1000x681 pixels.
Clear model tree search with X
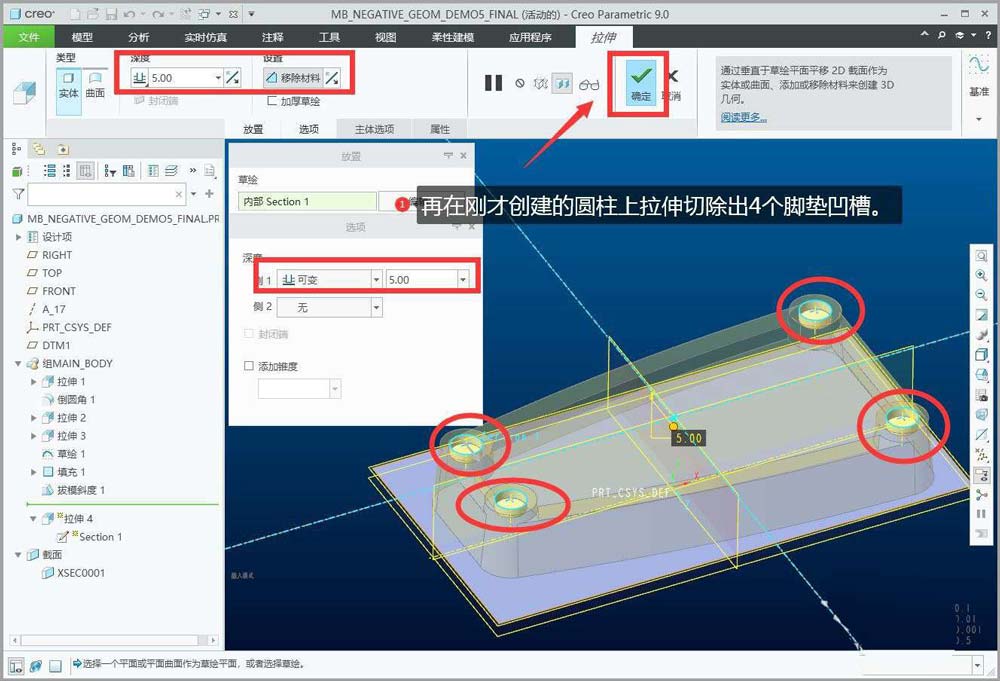tap(179, 194)
